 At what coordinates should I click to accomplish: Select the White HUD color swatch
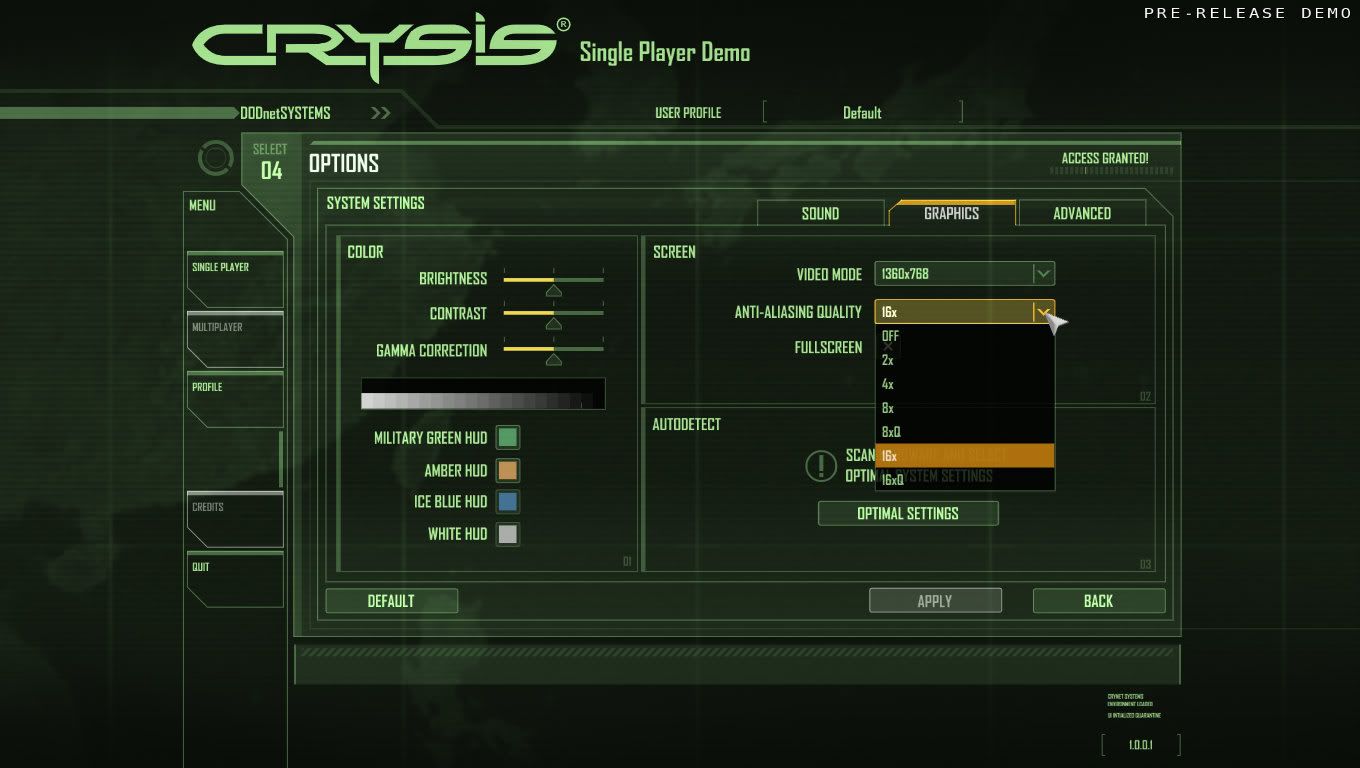coord(508,534)
